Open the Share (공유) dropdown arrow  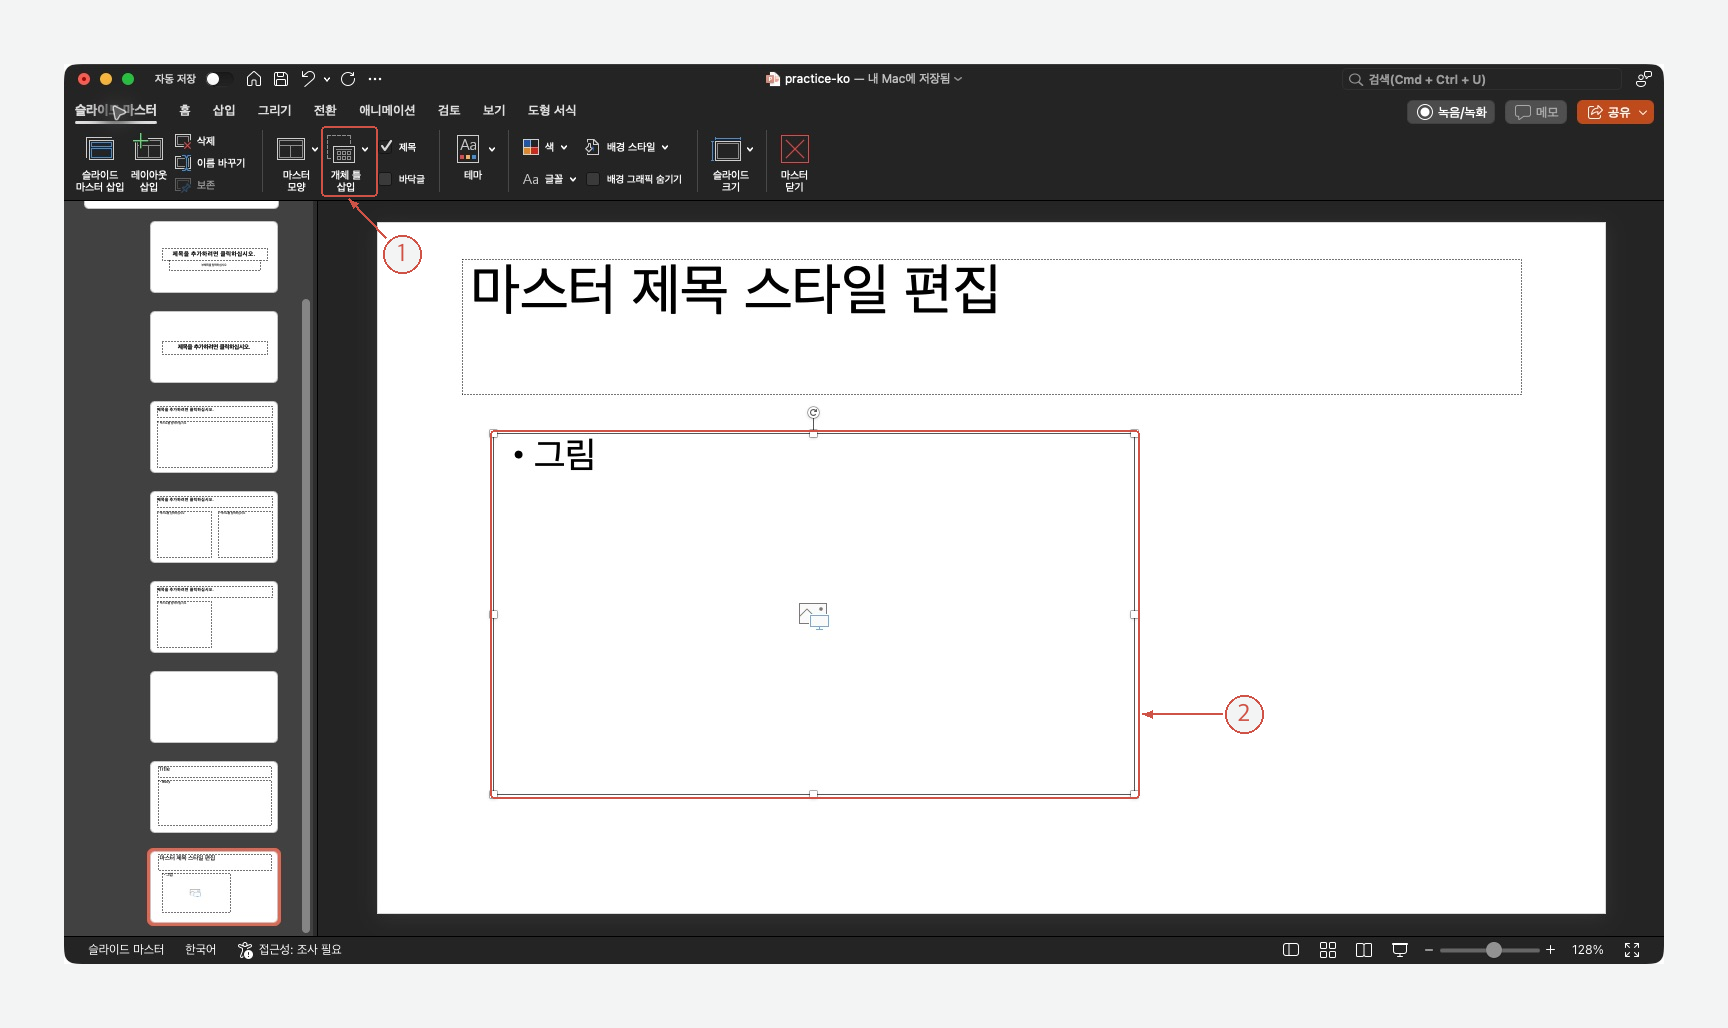pos(1643,112)
